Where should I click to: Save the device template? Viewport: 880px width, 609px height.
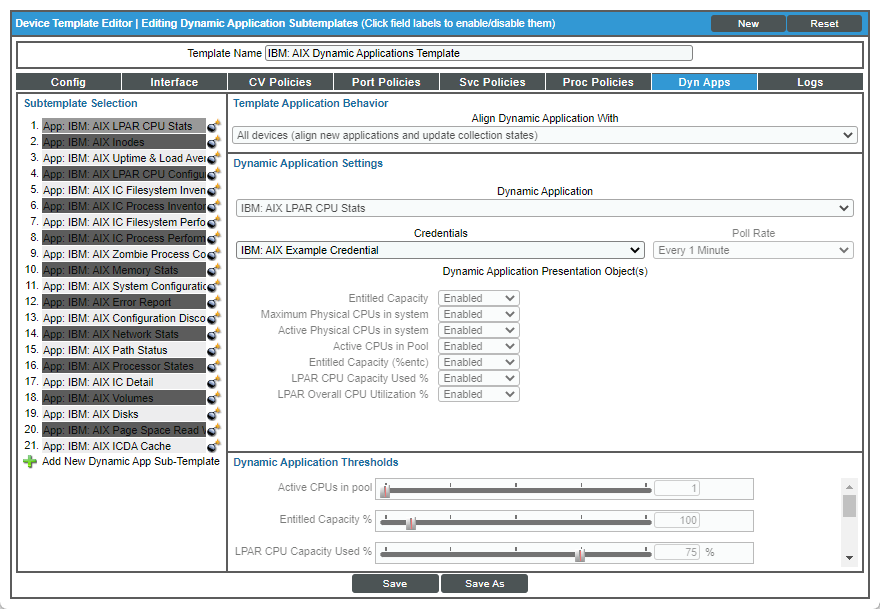[395, 584]
